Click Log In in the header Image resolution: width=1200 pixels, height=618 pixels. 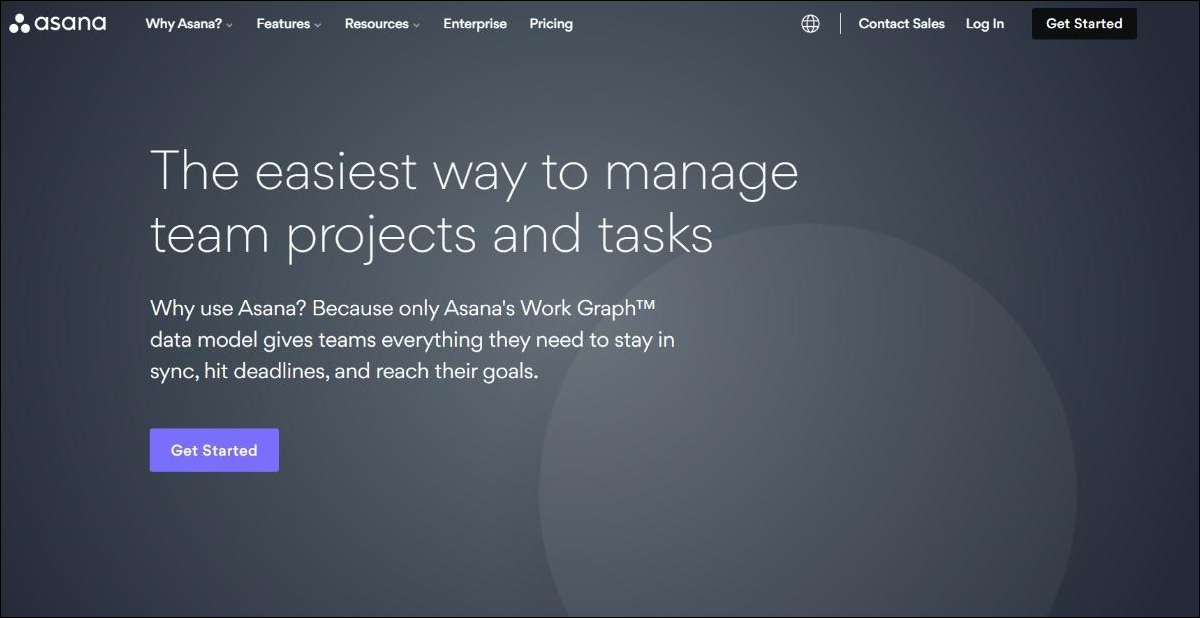985,24
